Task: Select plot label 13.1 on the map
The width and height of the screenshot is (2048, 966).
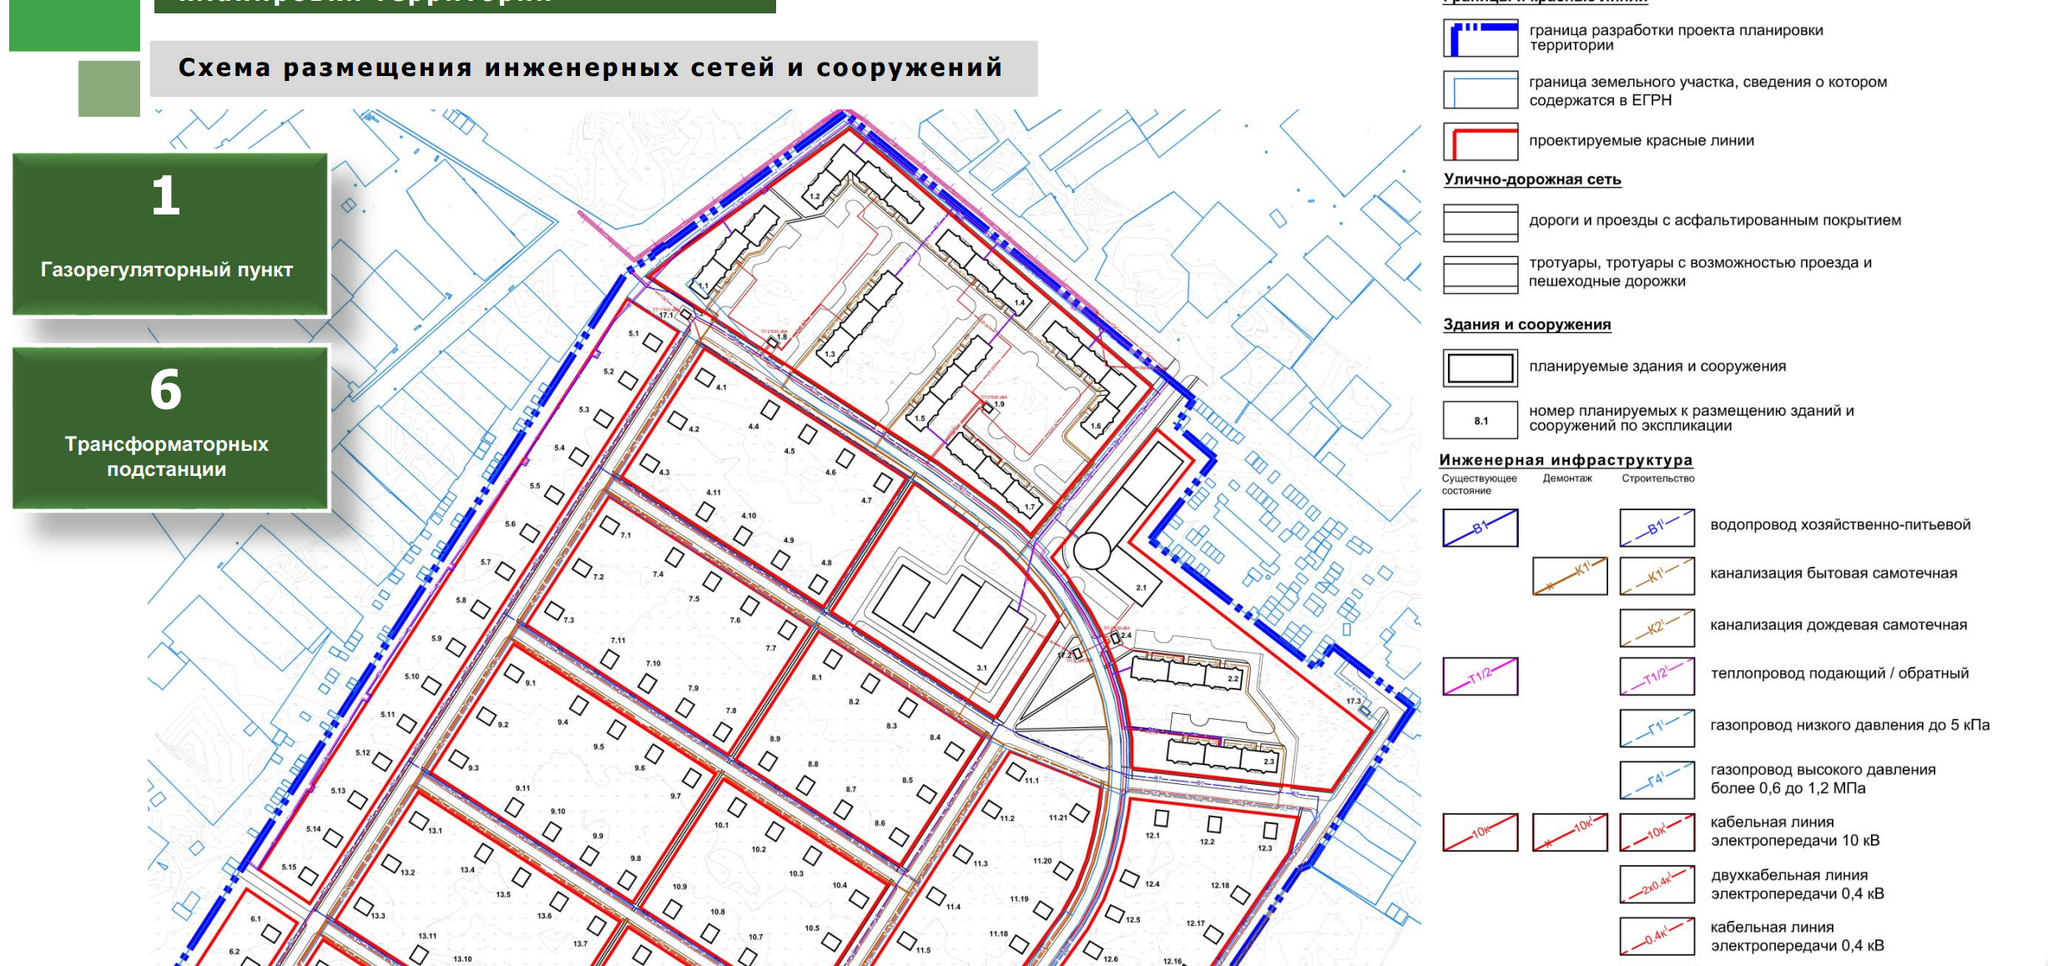Action: tap(435, 831)
